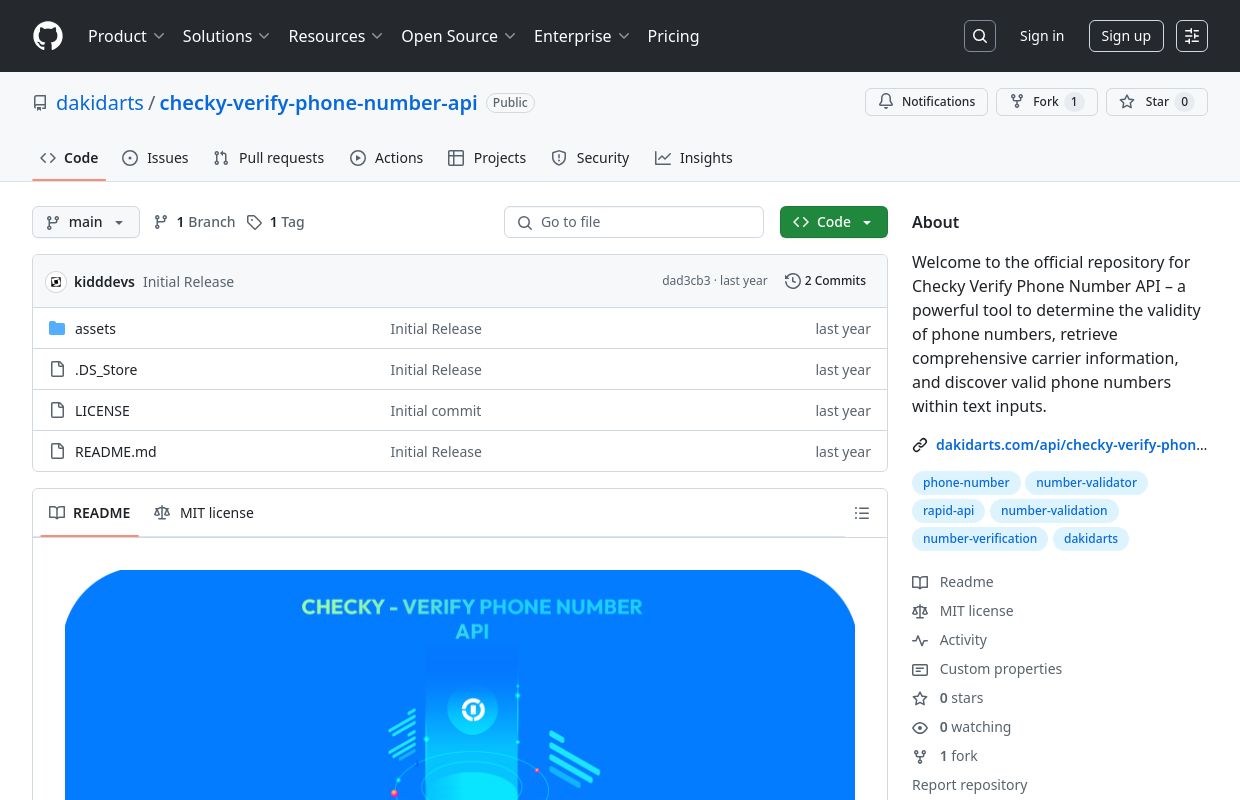Open the kidddevs author link
This screenshot has height=800, width=1240.
104,282
